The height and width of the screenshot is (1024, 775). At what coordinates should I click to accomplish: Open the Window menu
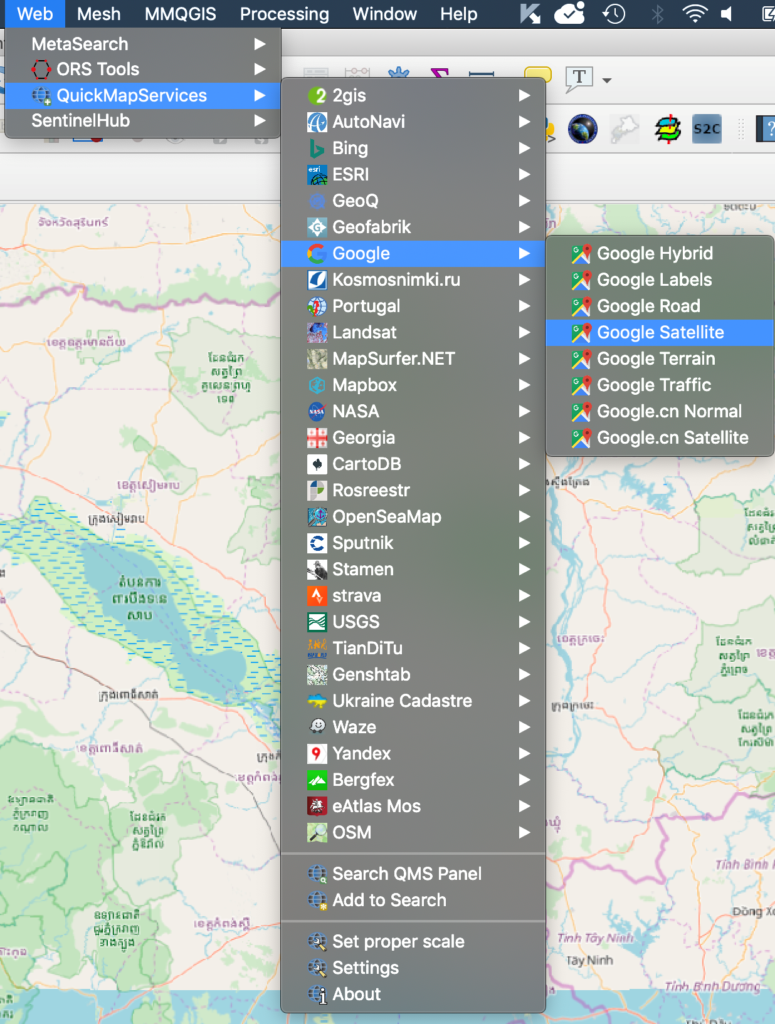[385, 14]
